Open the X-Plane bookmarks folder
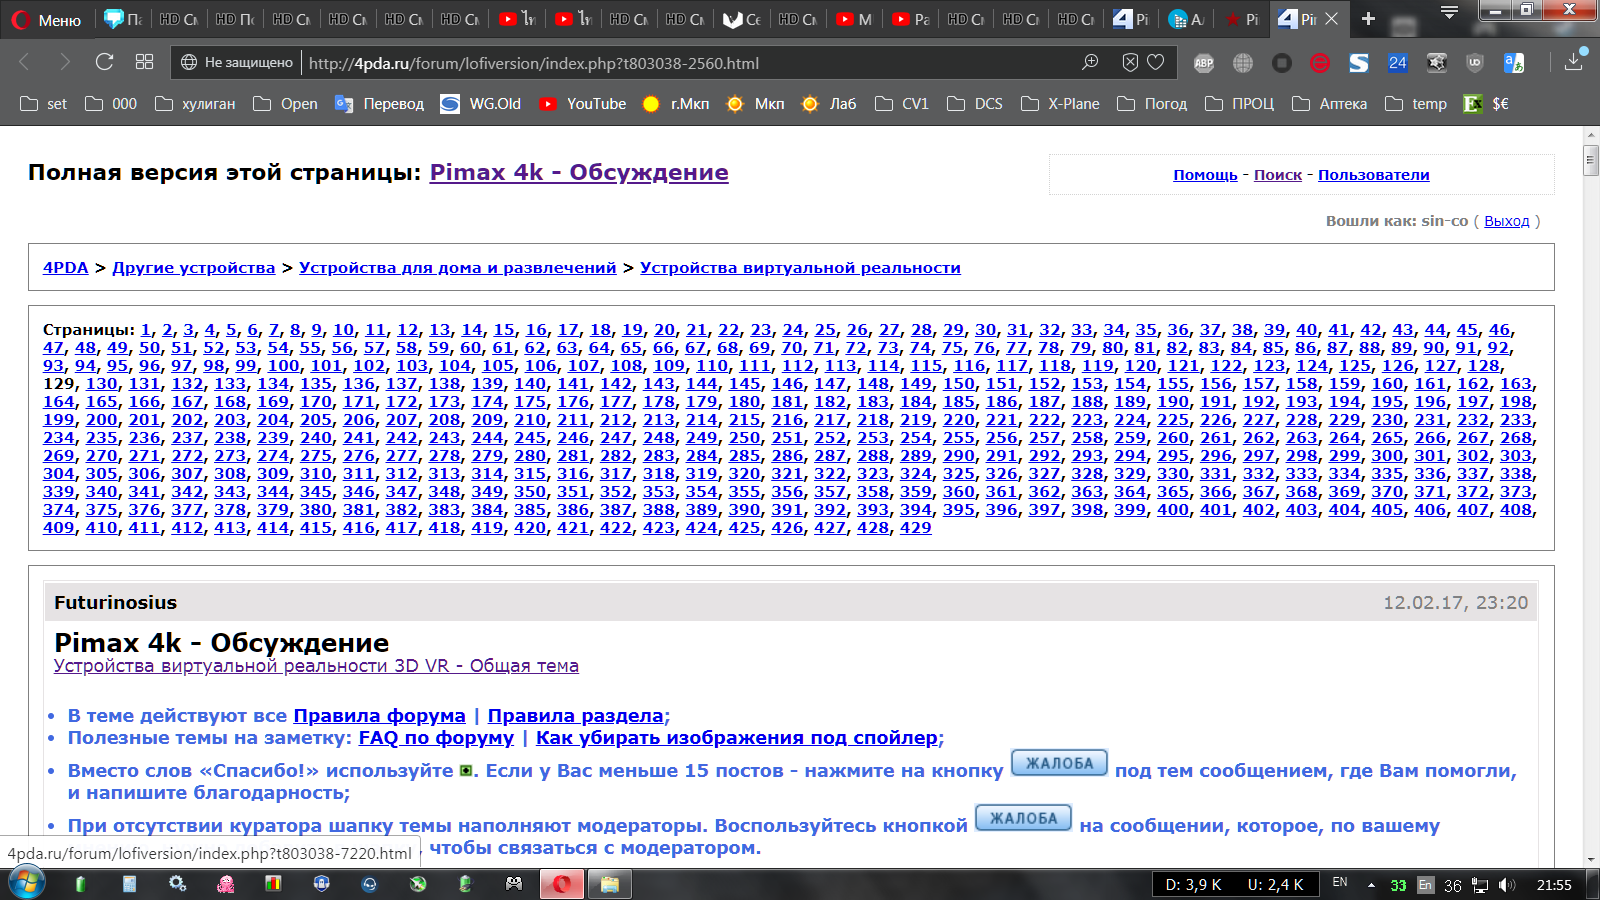The height and width of the screenshot is (900, 1600). coord(1060,103)
